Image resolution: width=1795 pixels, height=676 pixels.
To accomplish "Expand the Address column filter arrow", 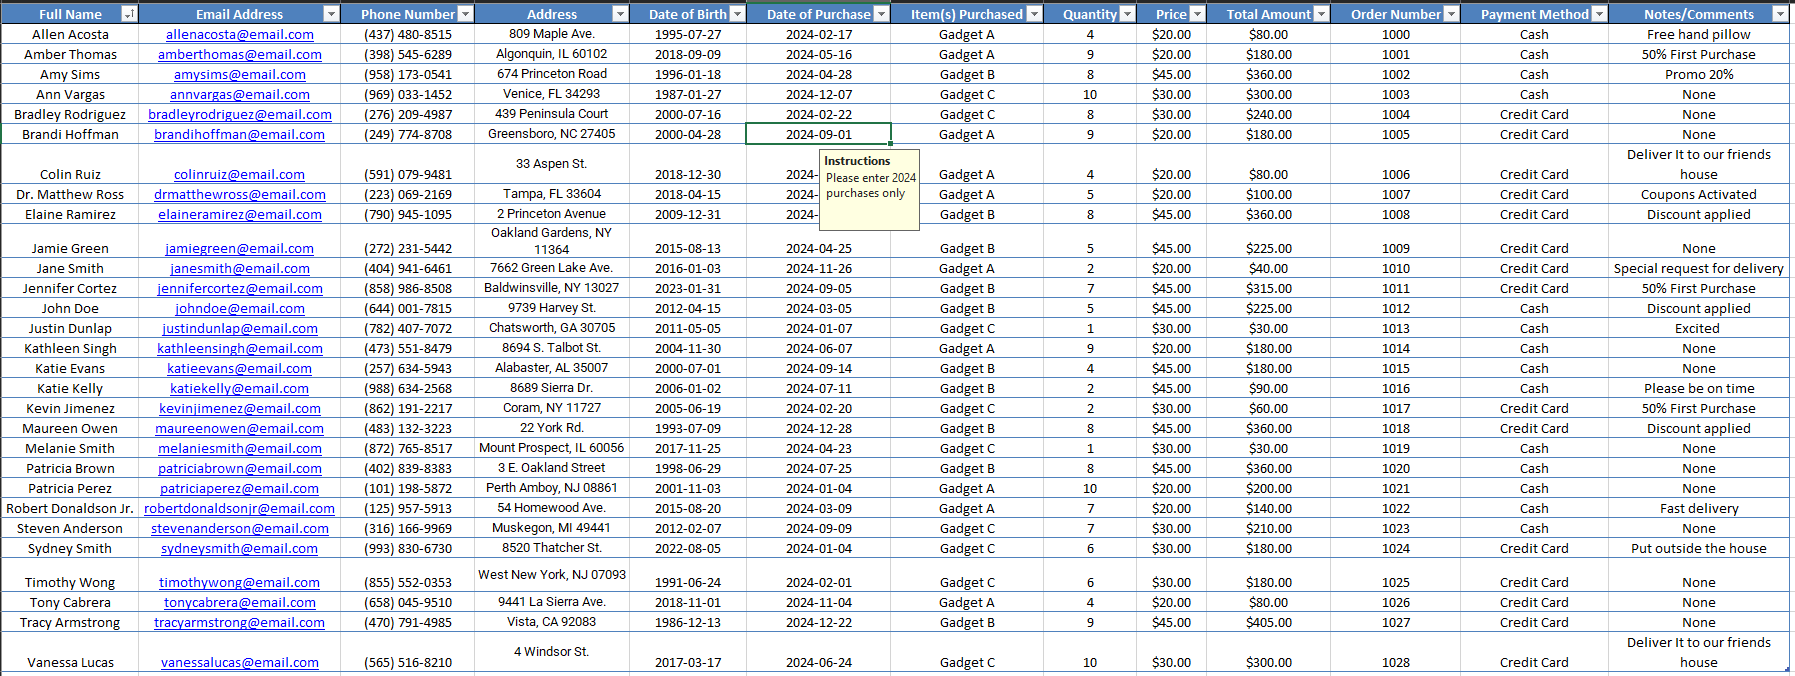I will (620, 14).
